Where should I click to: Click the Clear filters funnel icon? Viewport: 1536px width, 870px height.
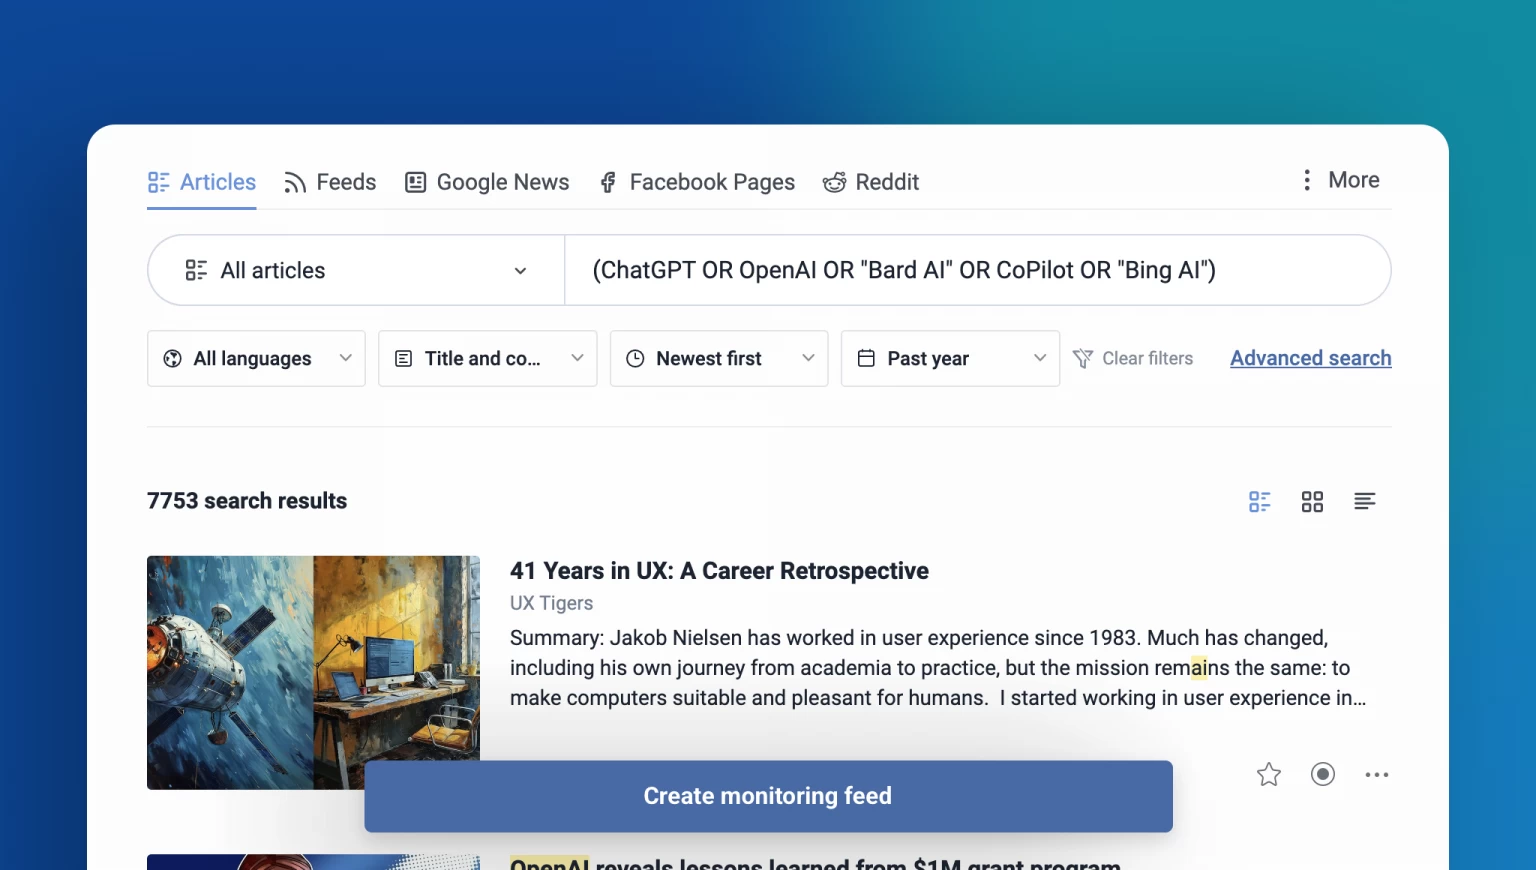pyautogui.click(x=1082, y=359)
